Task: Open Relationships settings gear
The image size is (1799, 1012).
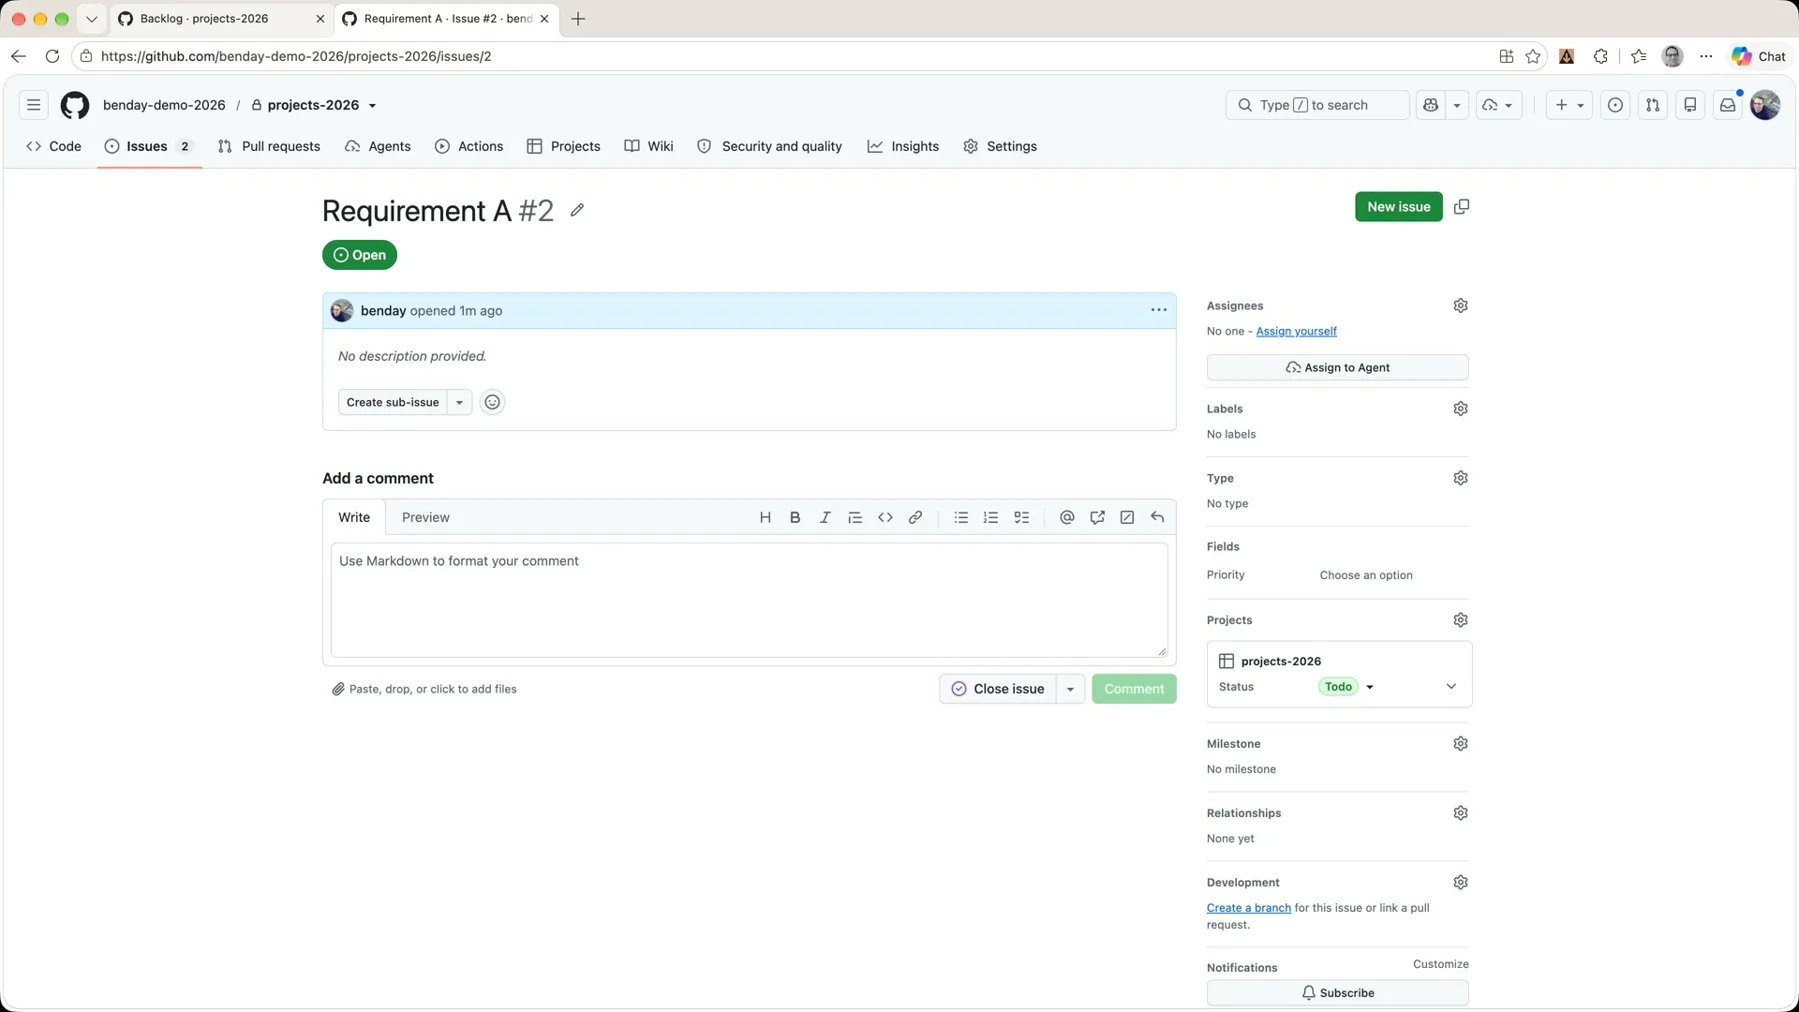Action: point(1460,813)
